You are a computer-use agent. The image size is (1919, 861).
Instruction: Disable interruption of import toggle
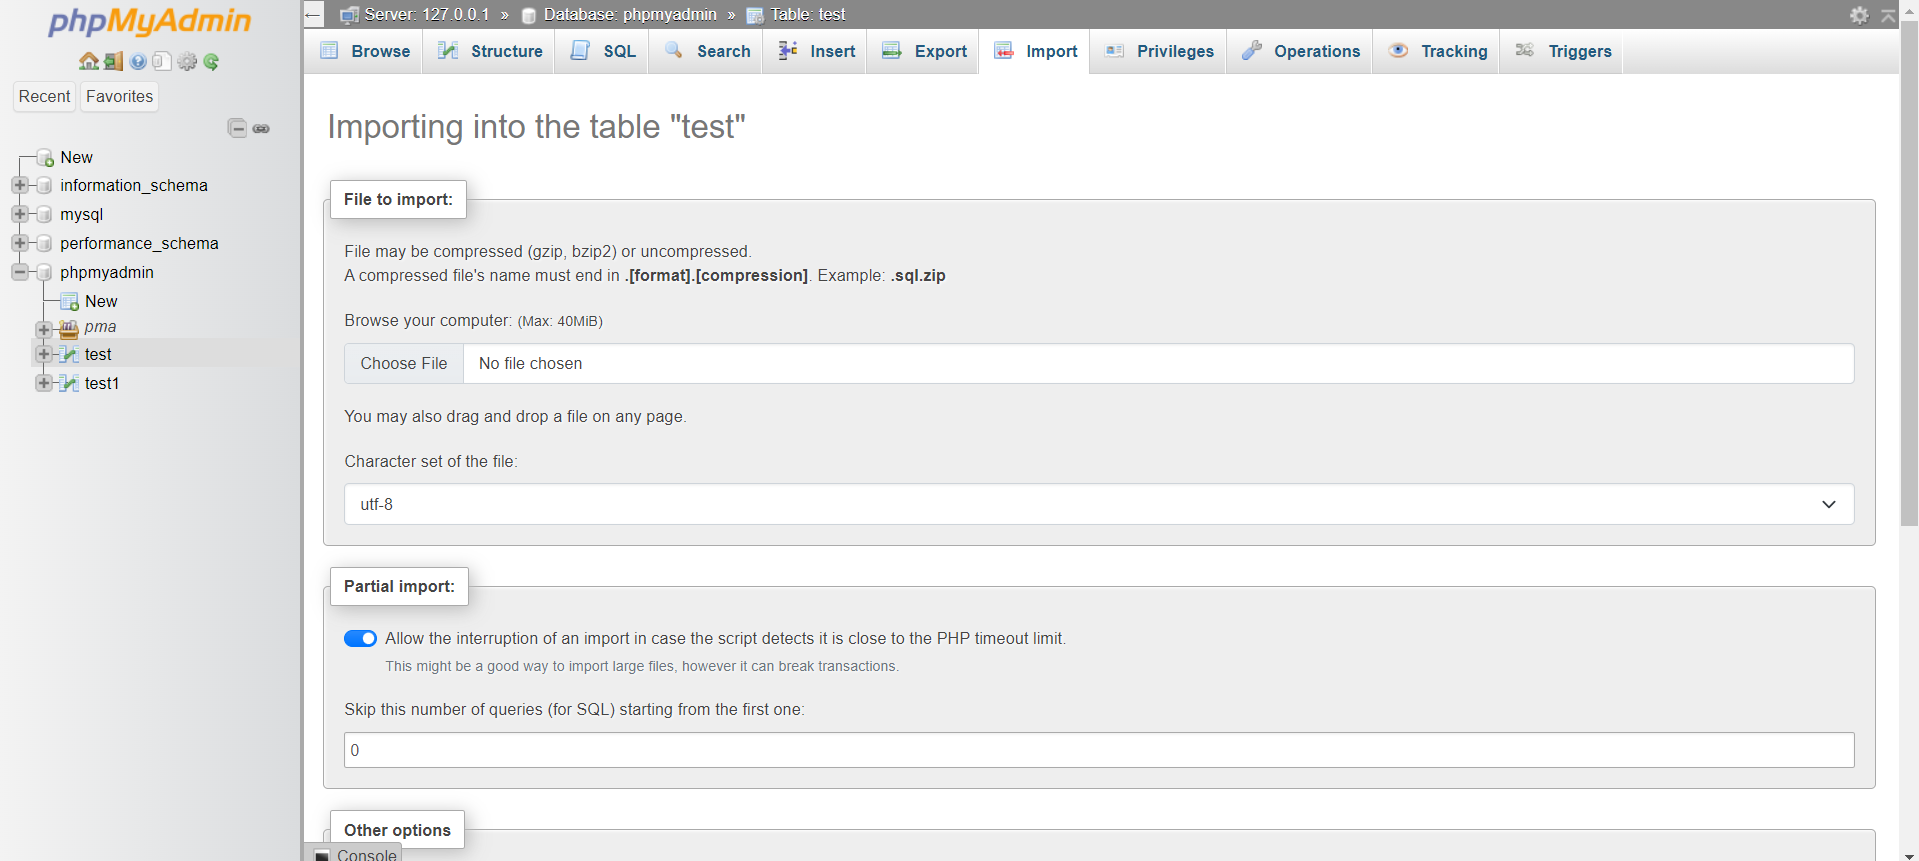[359, 638]
